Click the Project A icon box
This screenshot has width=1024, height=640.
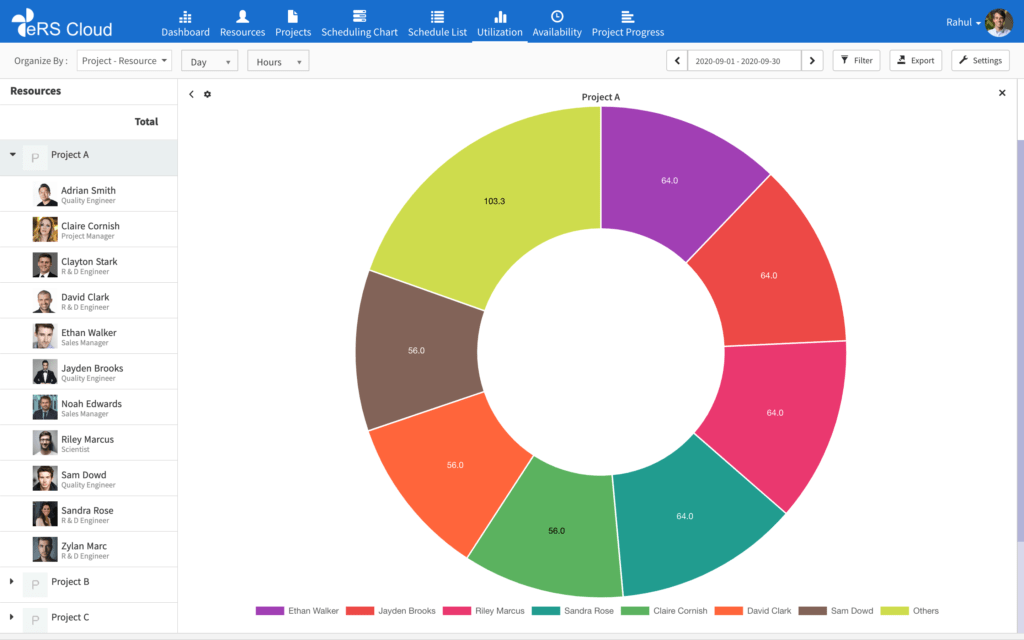pyautogui.click(x=35, y=157)
